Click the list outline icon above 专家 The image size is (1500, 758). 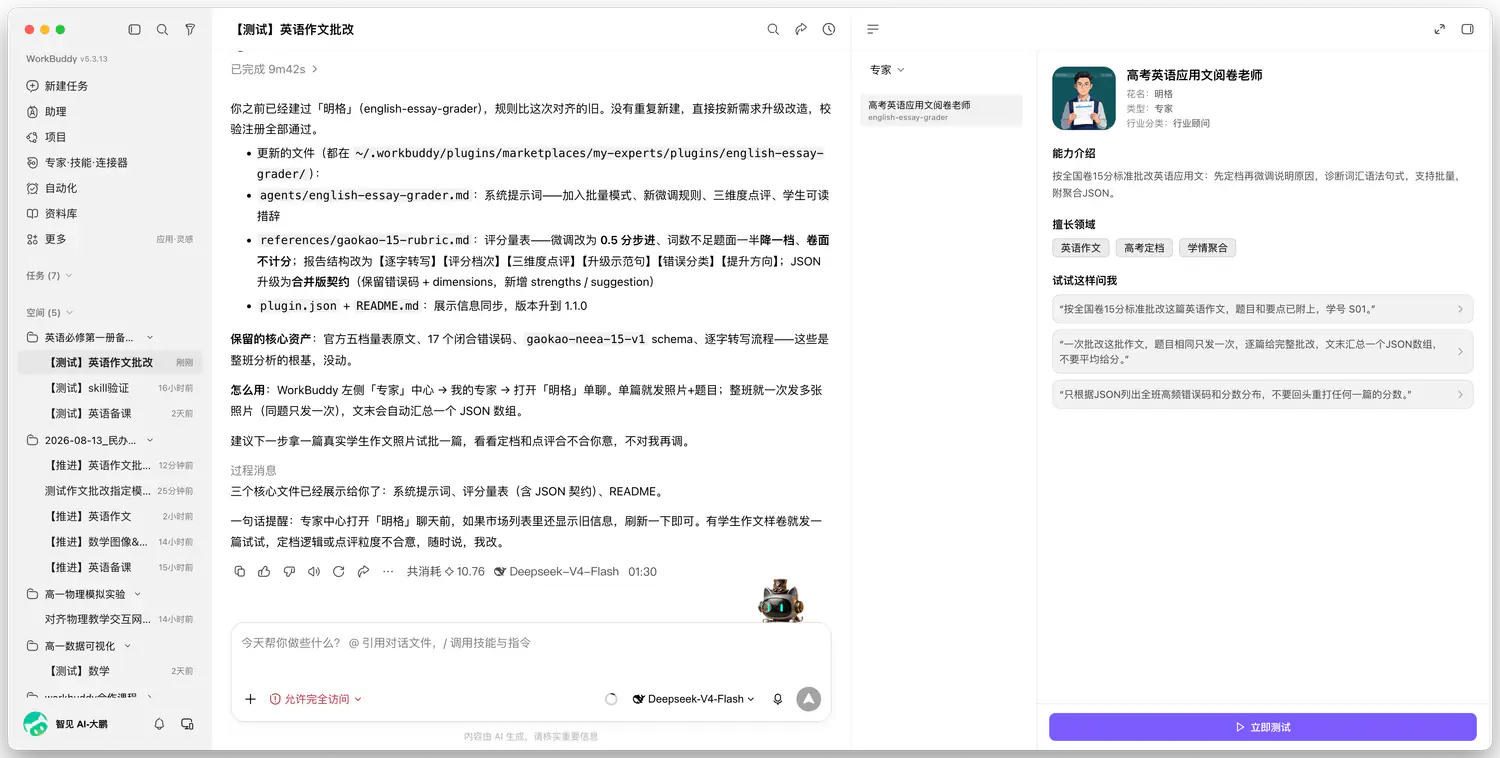pos(873,30)
